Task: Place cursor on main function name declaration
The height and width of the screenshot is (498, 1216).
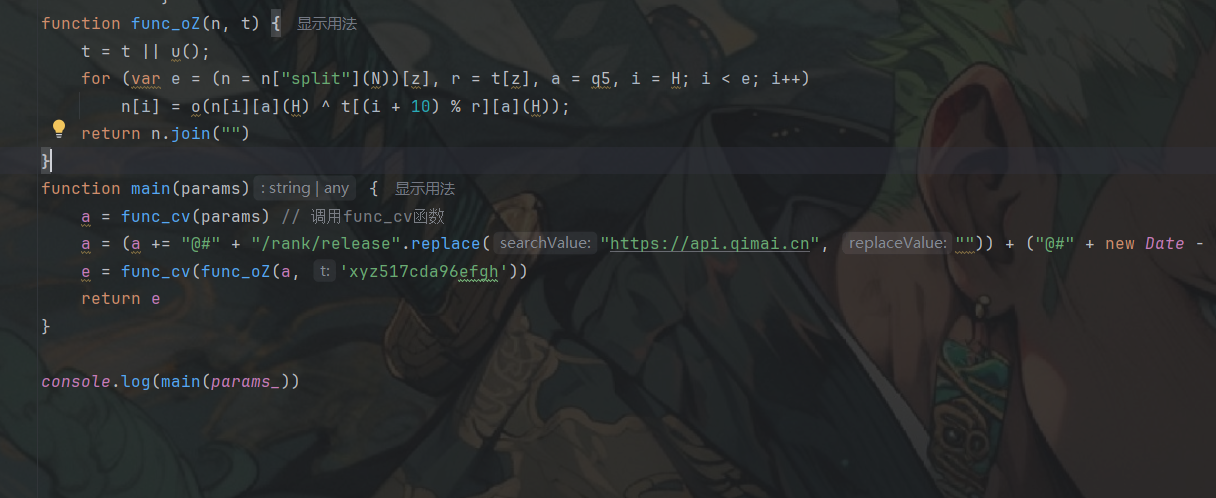Action: coord(150,188)
